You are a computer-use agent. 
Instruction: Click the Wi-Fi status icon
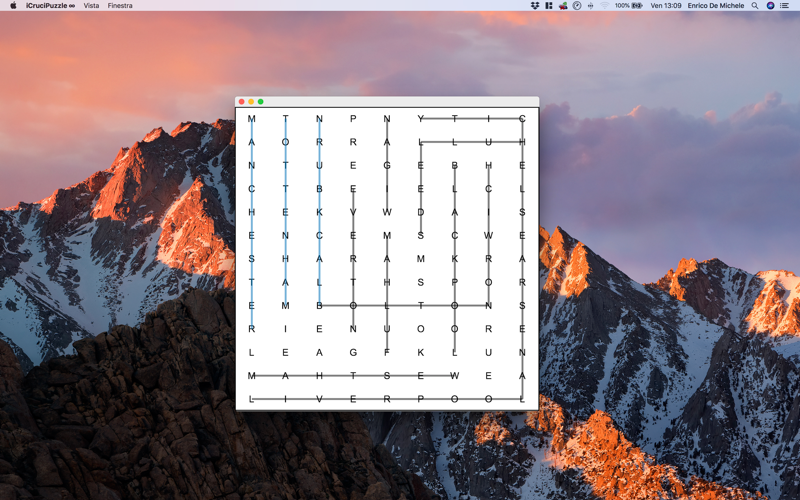tap(605, 6)
